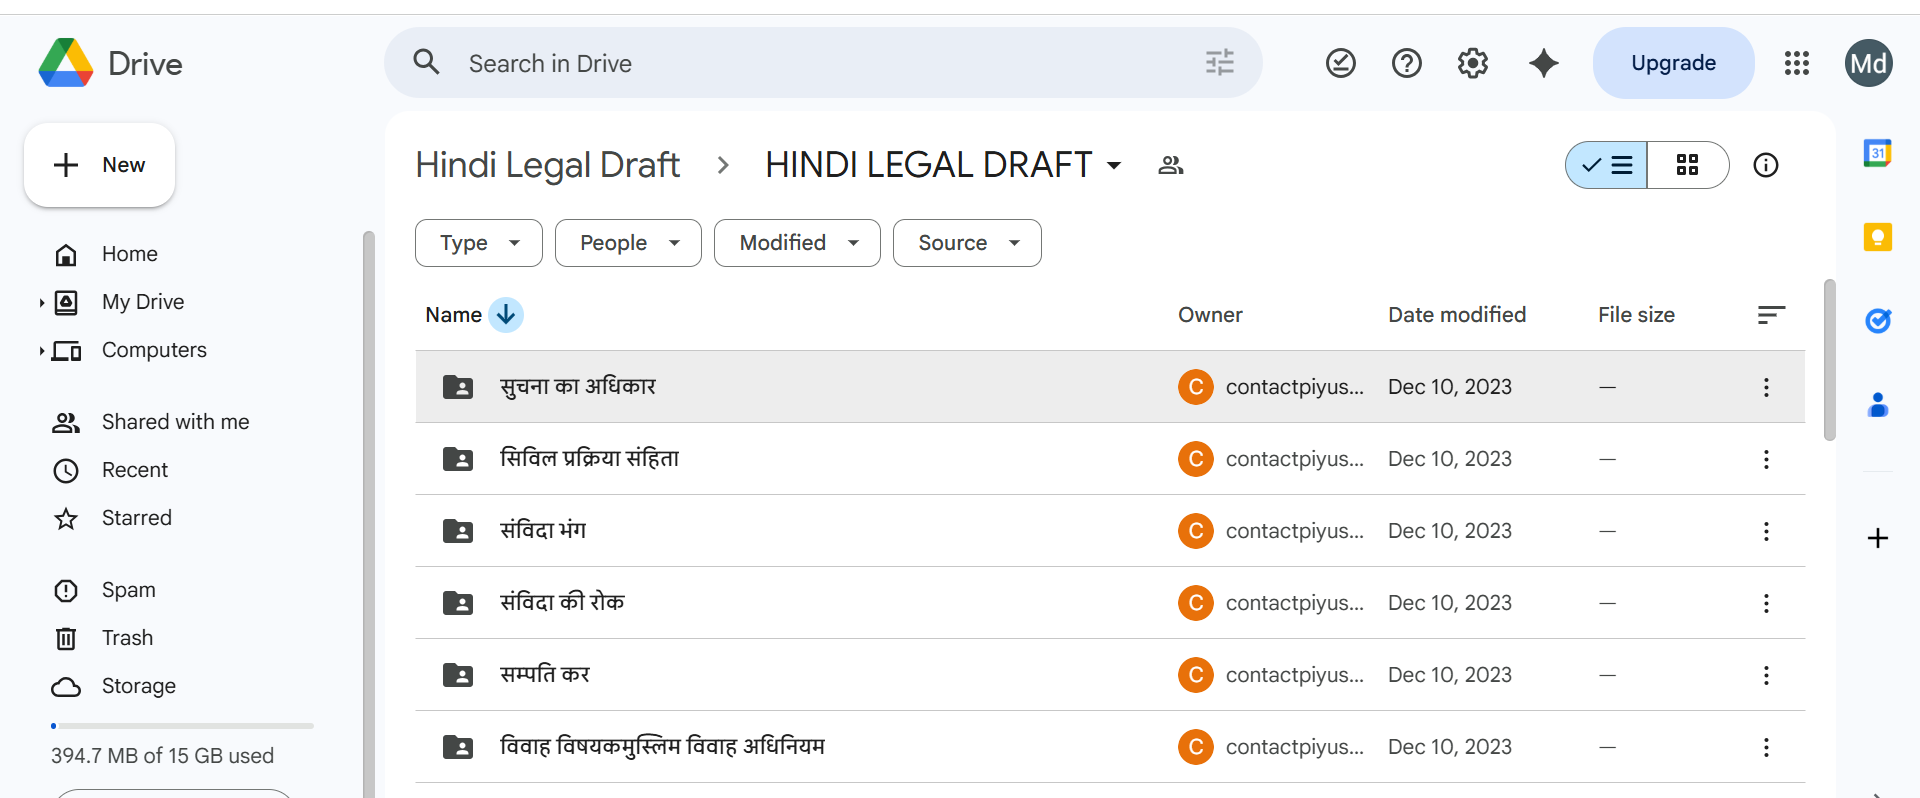The width and height of the screenshot is (1920, 798).
Task: View folder details info icon
Action: click(1765, 165)
